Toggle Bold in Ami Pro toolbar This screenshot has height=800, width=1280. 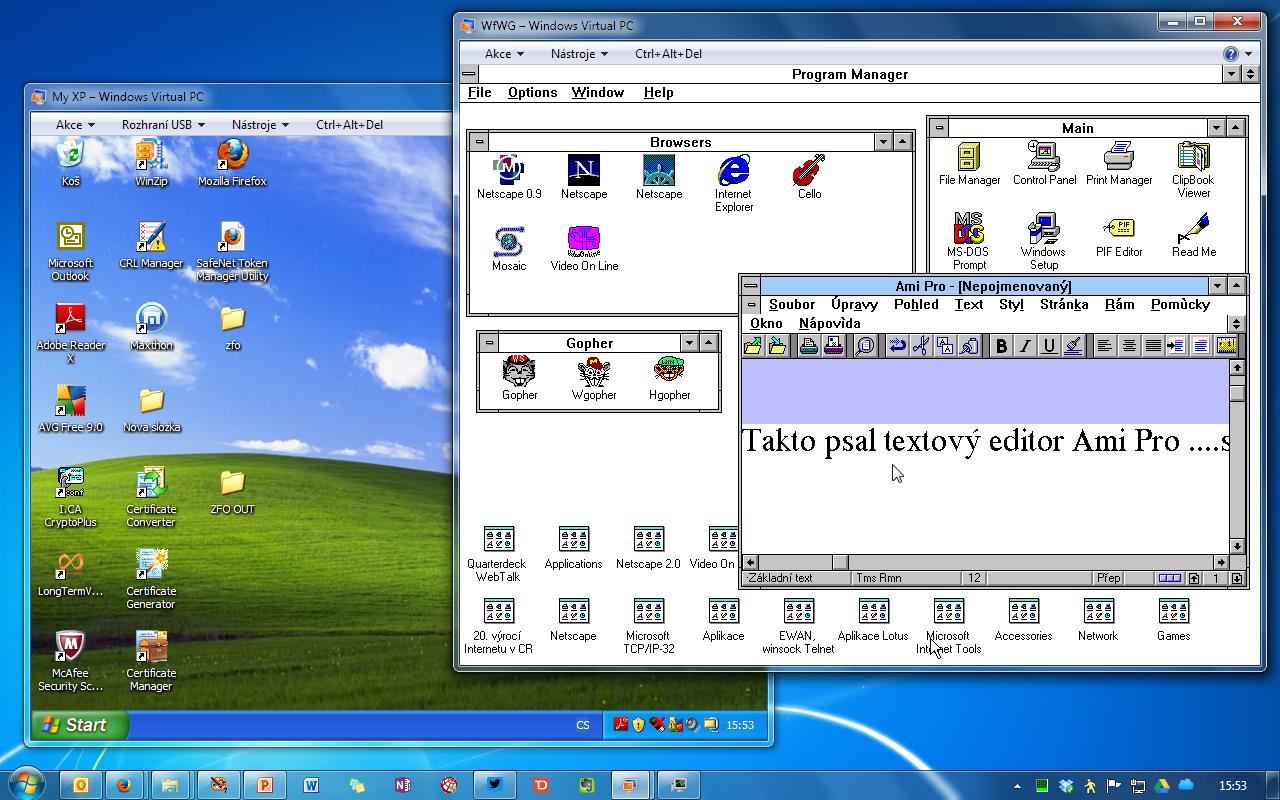click(1001, 346)
